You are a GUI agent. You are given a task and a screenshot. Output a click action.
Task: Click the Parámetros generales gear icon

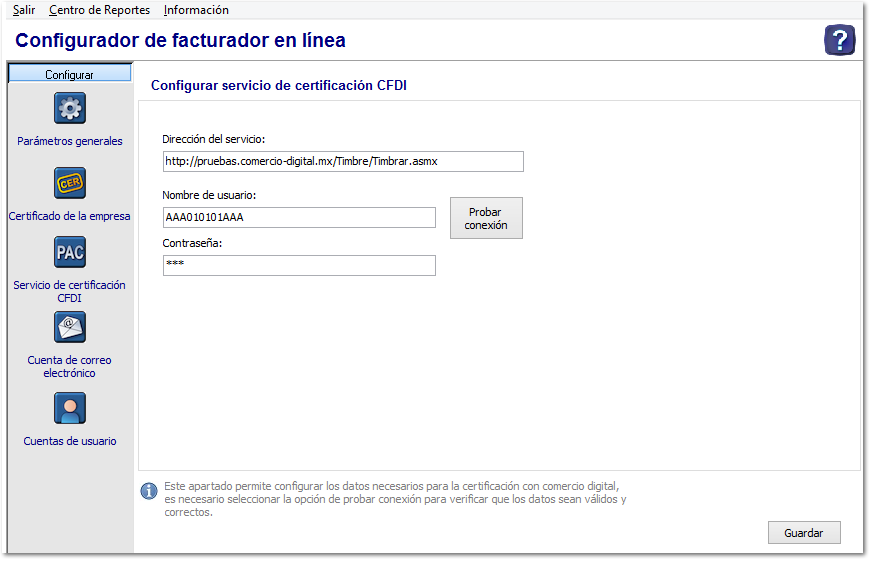[70, 108]
